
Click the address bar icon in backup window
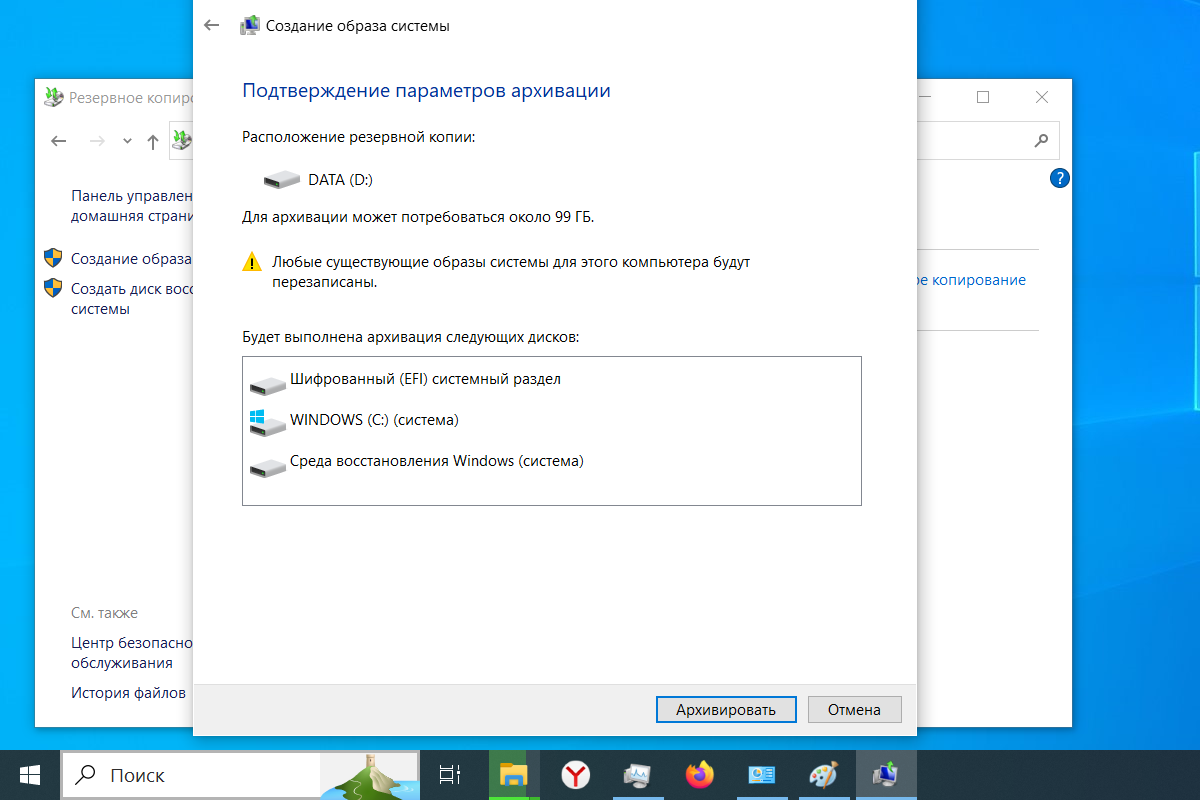point(182,141)
